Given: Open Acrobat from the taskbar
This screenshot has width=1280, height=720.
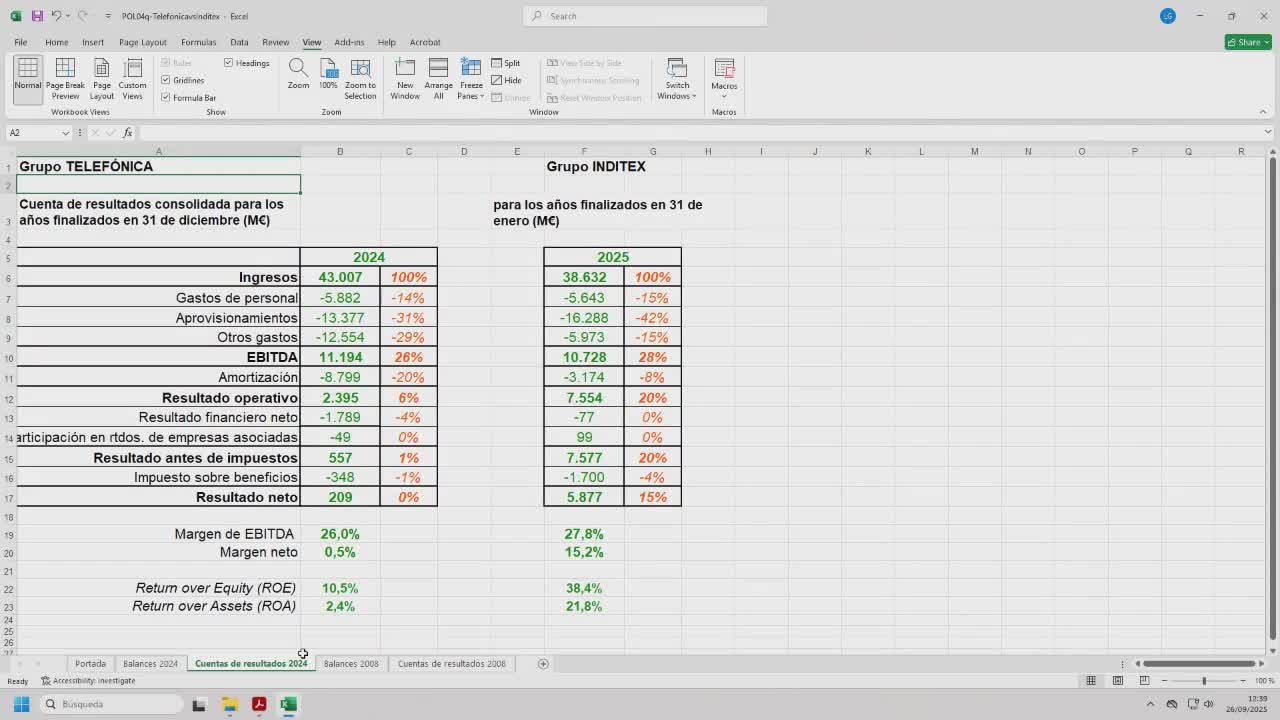Looking at the screenshot, I should (259, 704).
